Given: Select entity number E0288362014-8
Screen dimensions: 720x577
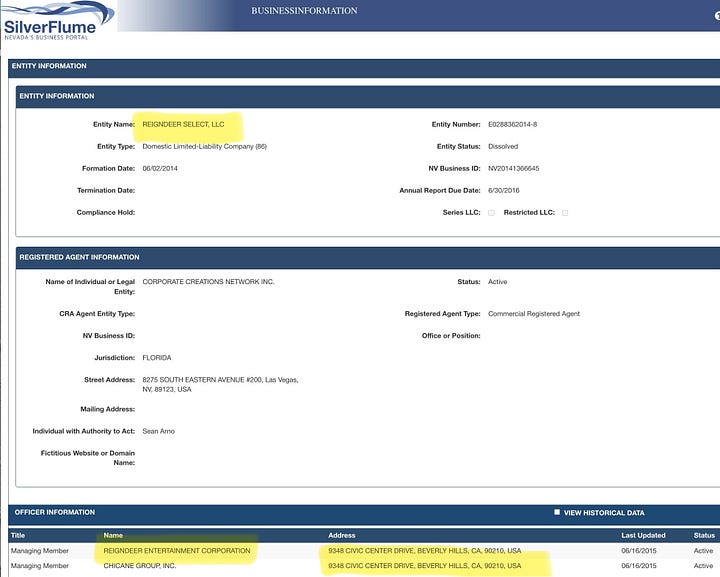Looking at the screenshot, I should [x=512, y=124].
